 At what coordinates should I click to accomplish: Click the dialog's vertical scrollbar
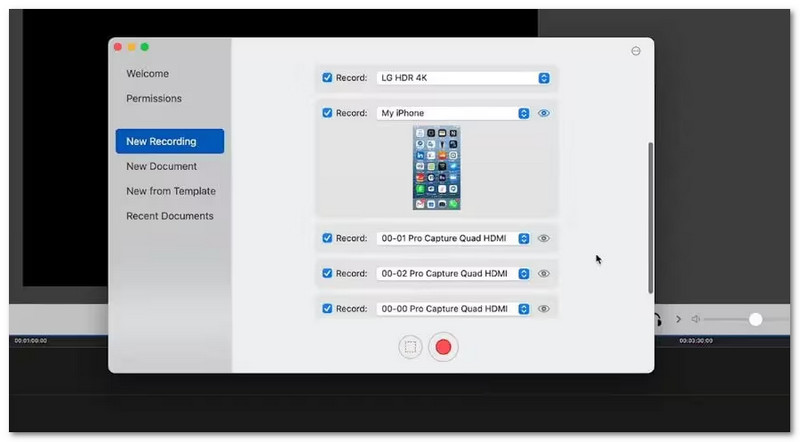point(651,218)
